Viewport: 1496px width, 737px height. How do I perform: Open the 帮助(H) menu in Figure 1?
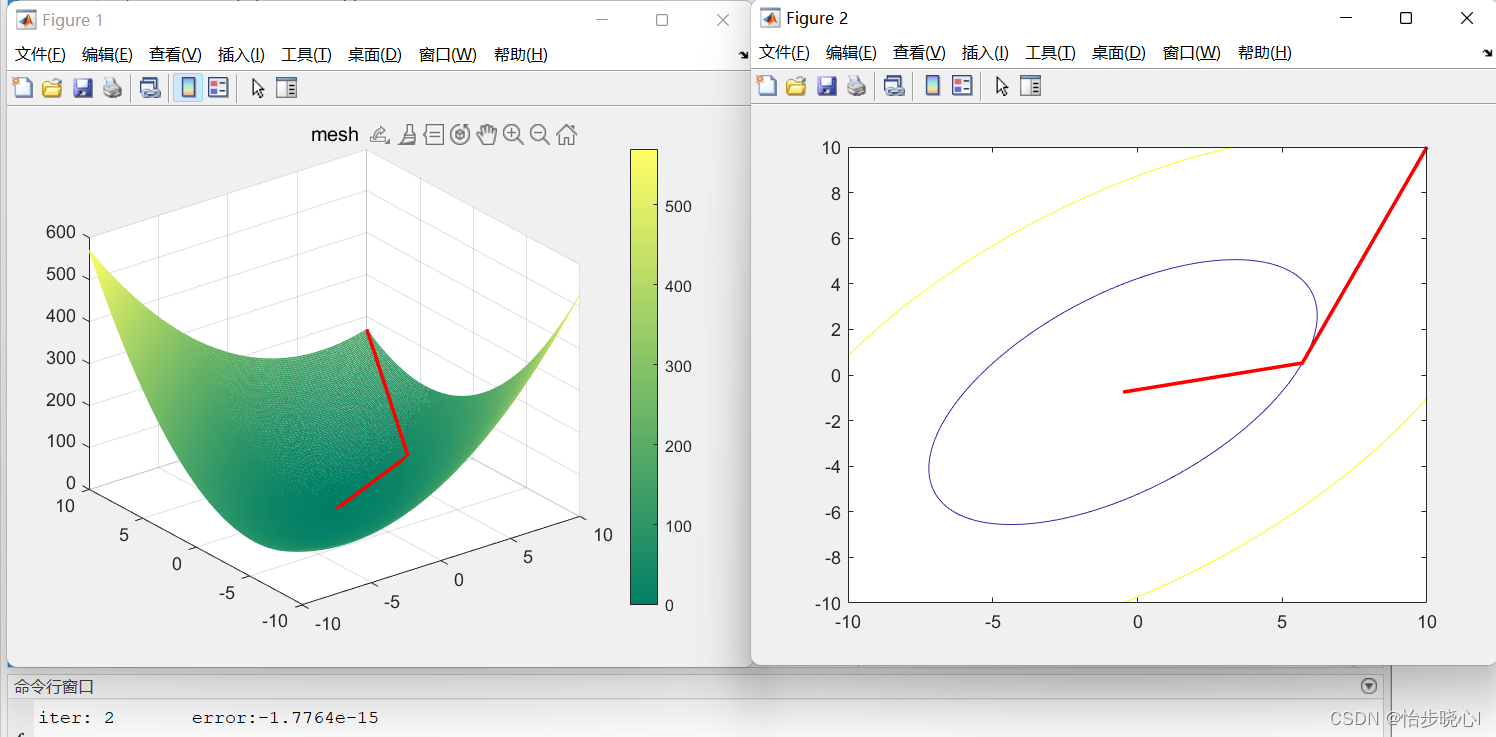(x=521, y=55)
